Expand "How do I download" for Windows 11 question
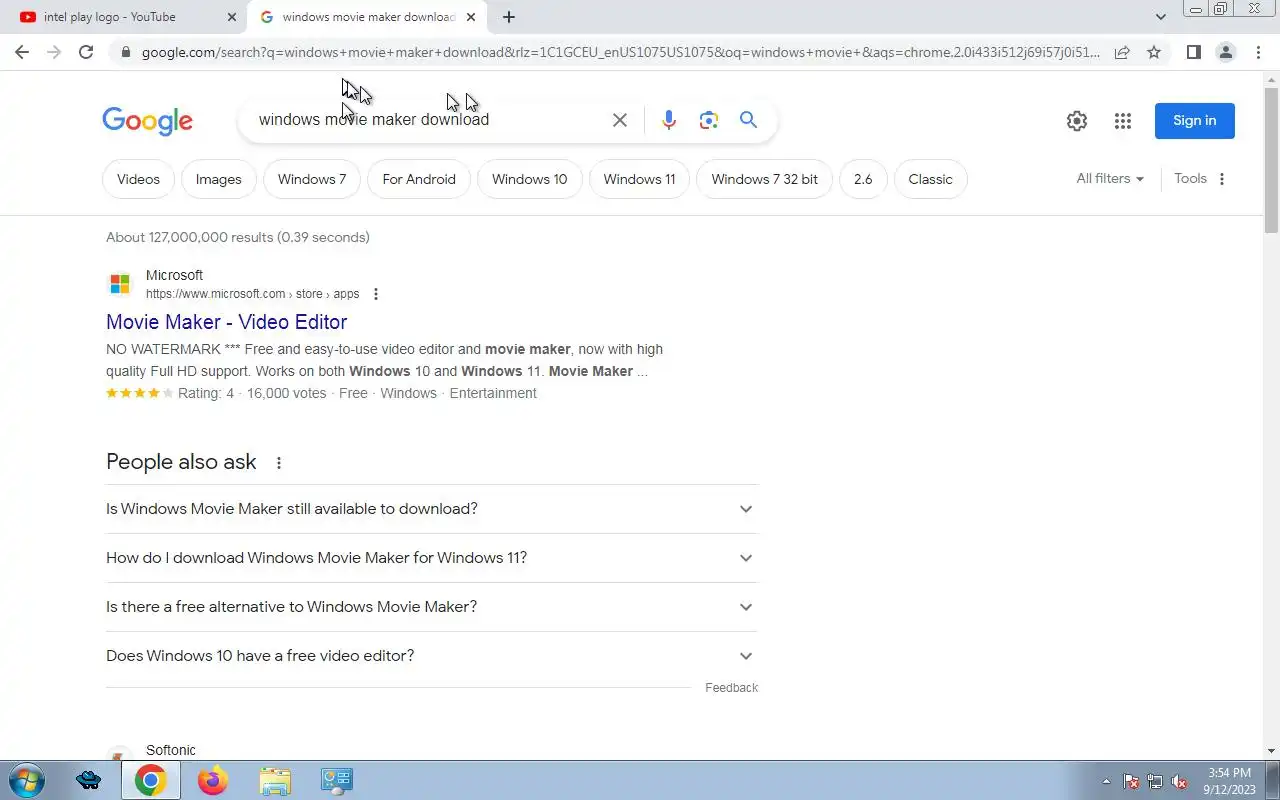Screen dimensions: 1280x800 click(x=432, y=558)
